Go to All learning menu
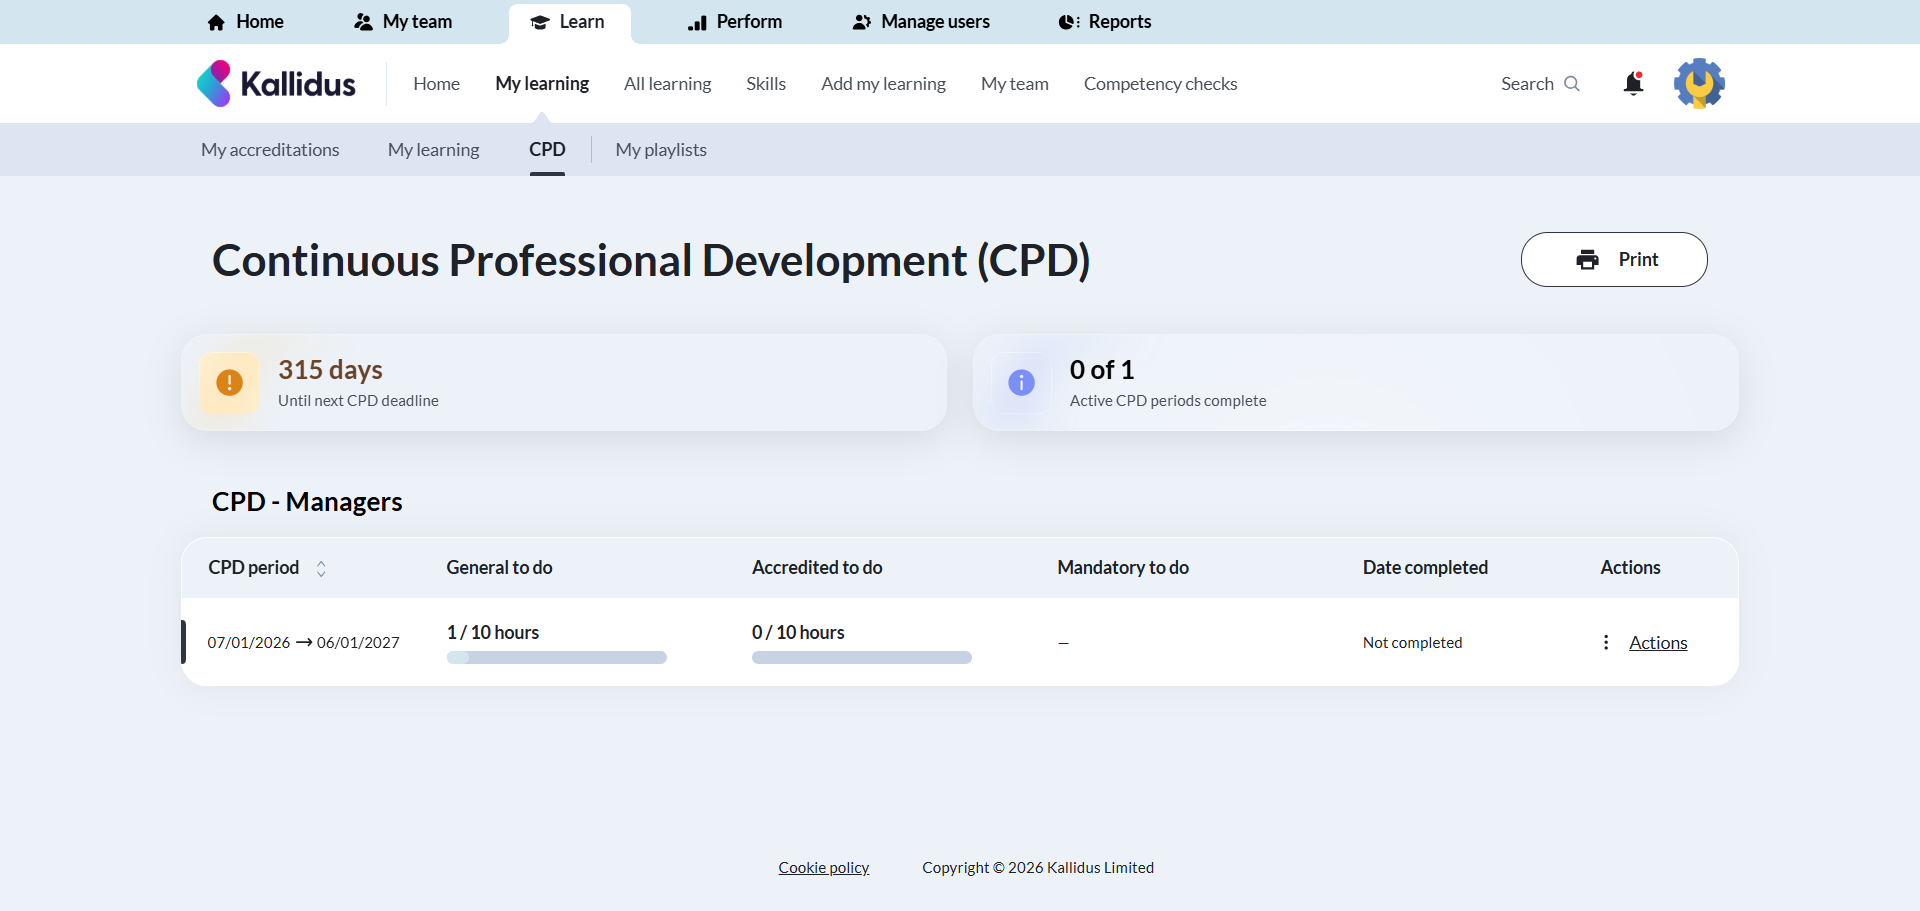 (x=667, y=84)
